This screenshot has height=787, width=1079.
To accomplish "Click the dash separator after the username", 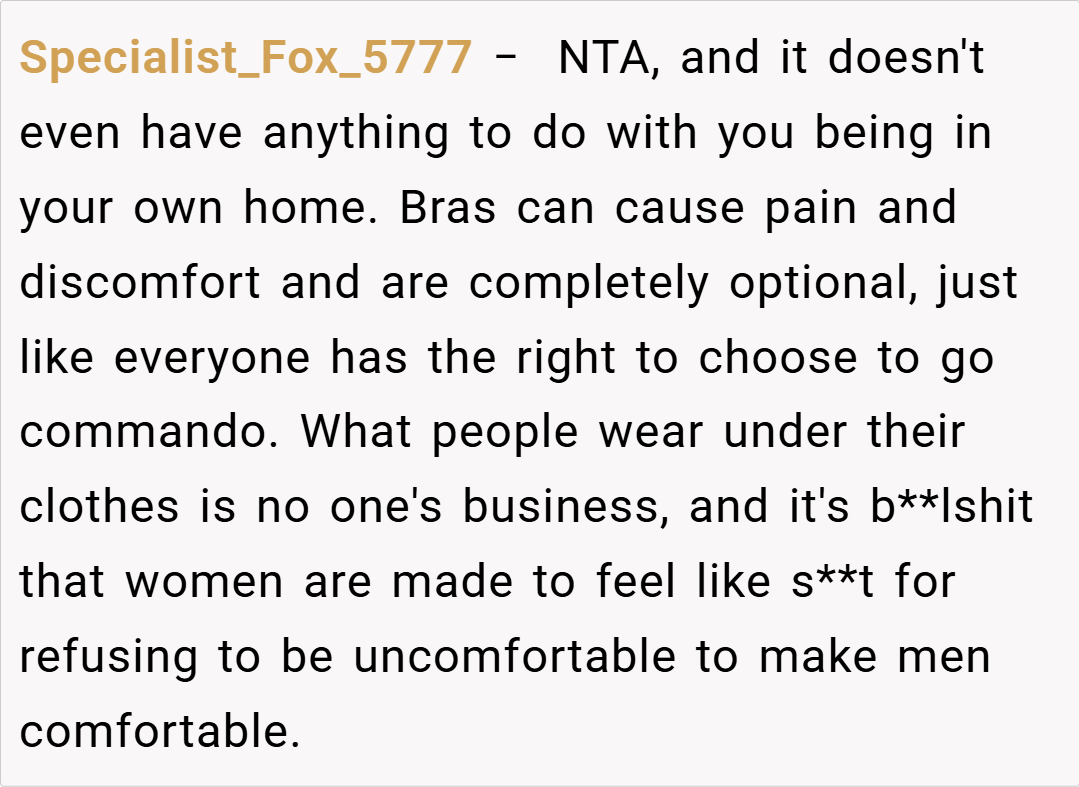I will coord(506,59).
